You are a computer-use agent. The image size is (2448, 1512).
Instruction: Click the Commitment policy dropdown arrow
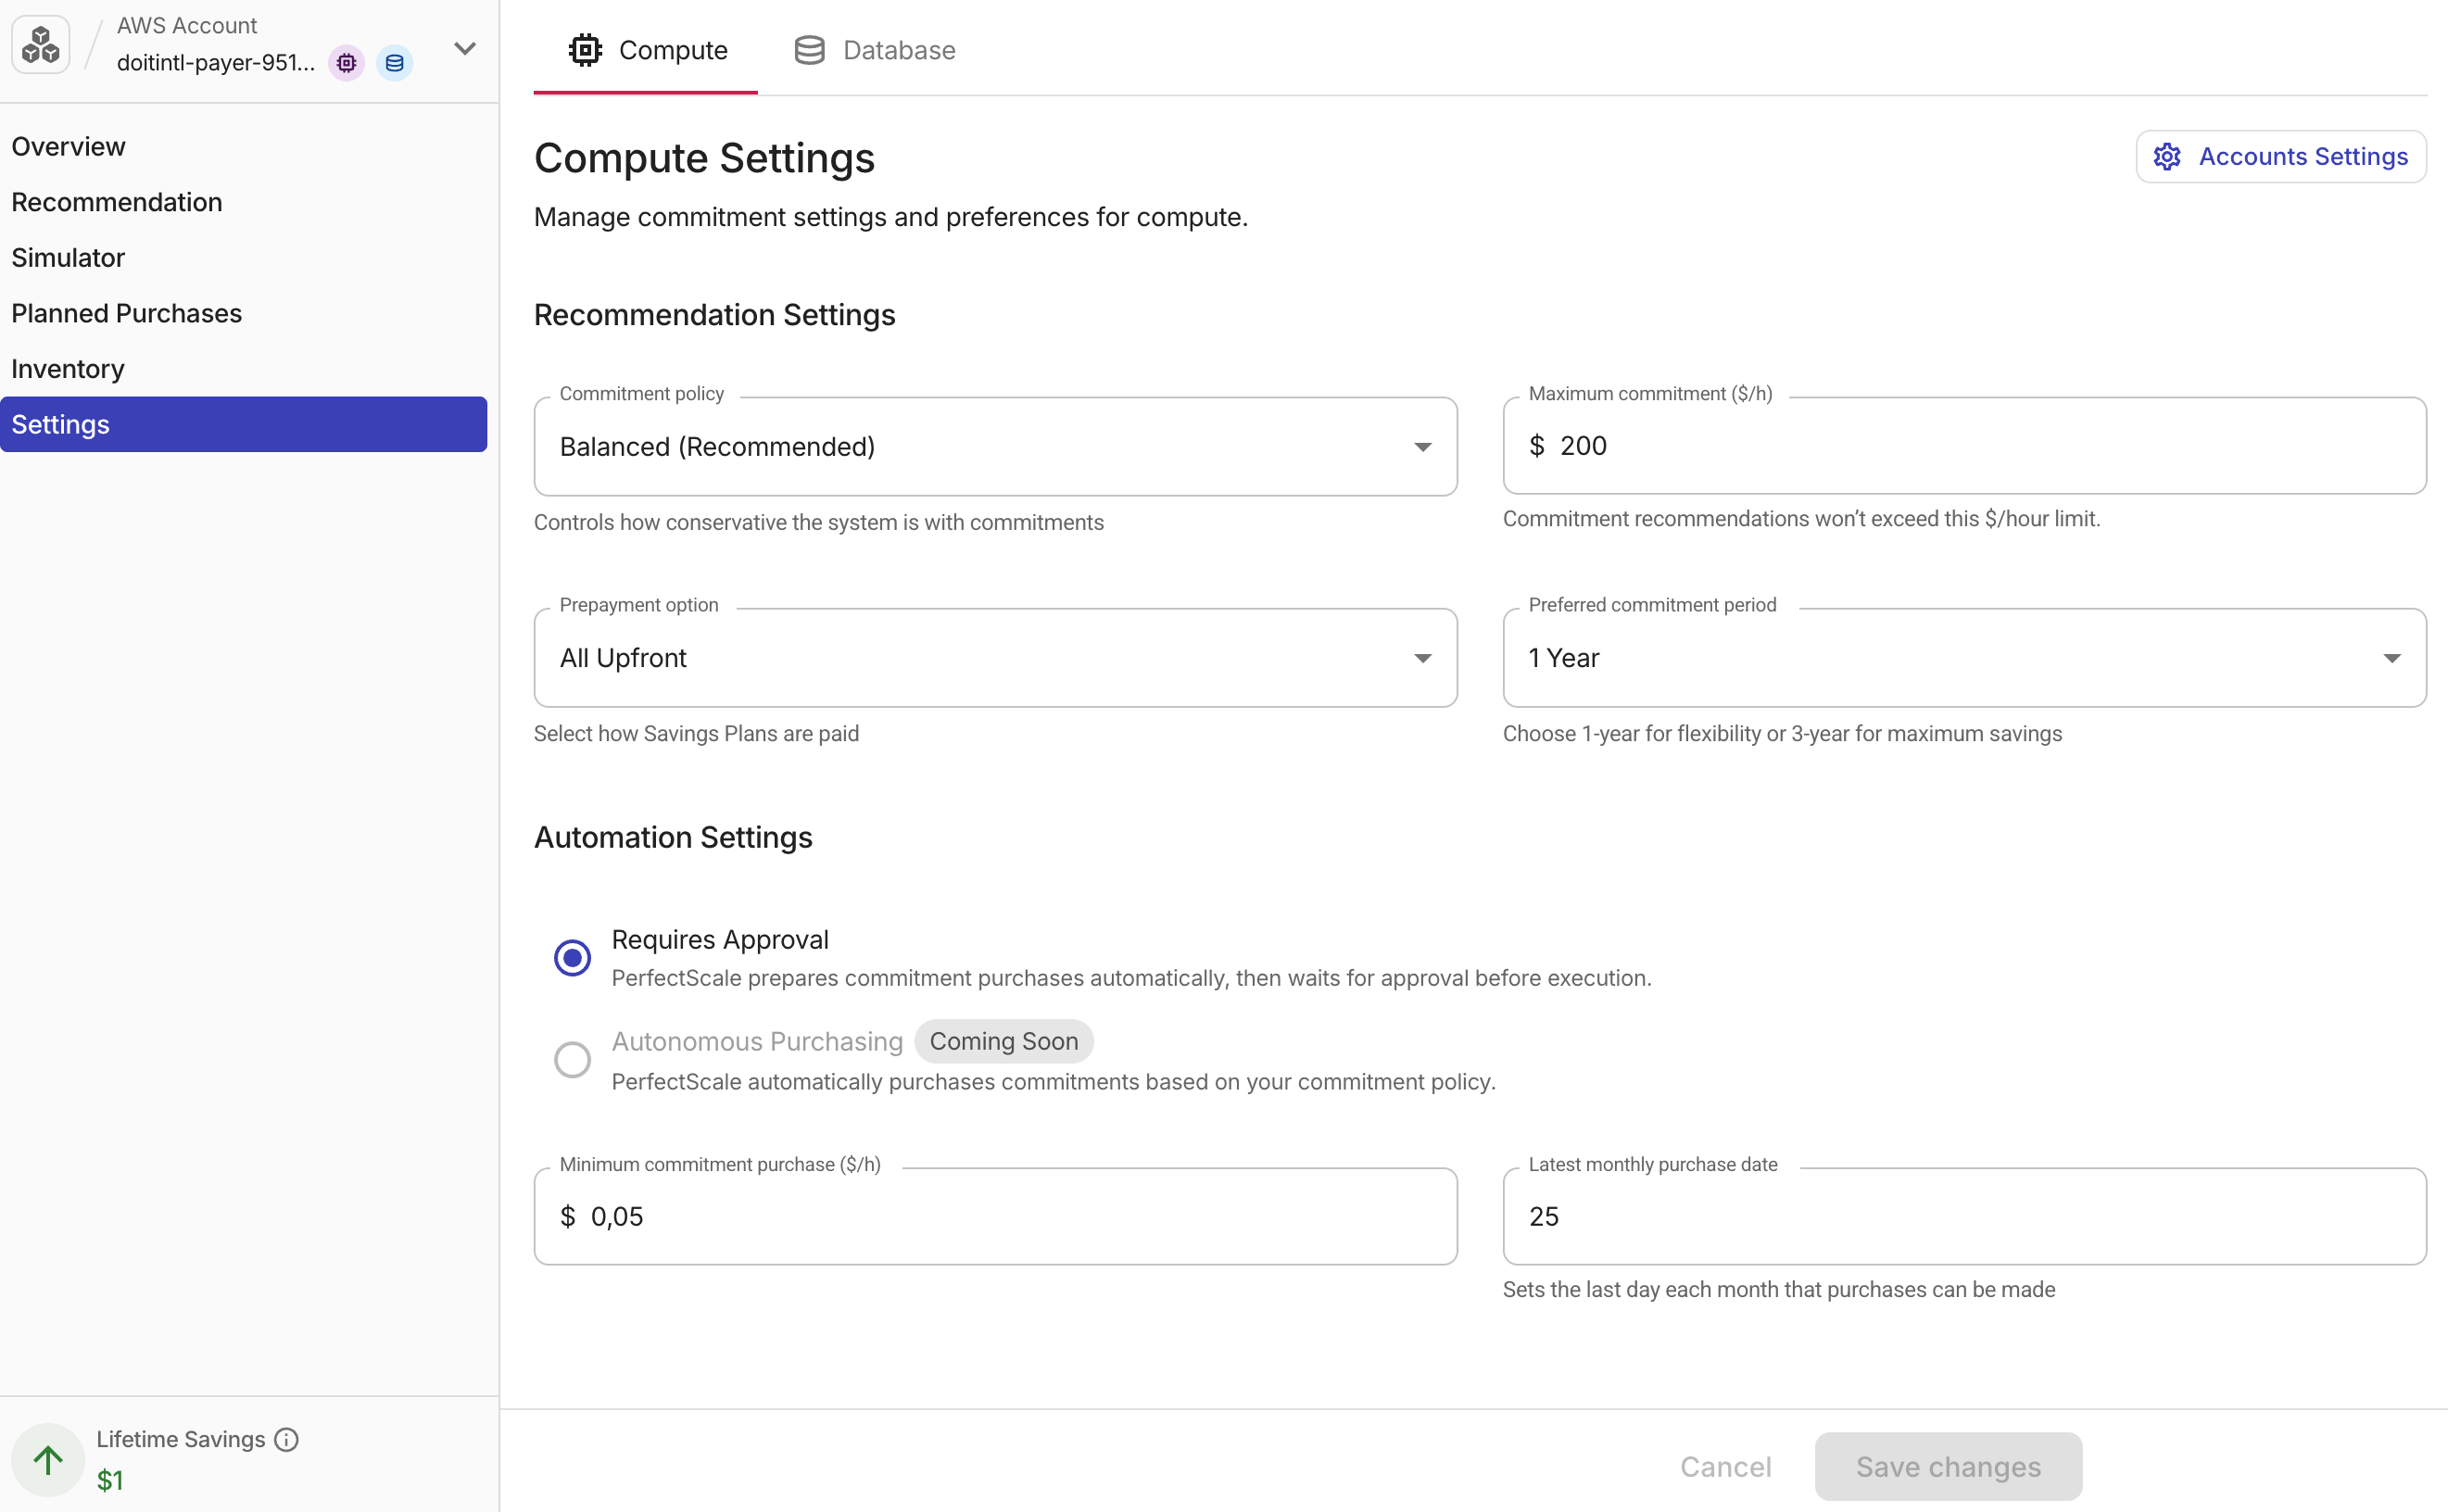click(1422, 447)
